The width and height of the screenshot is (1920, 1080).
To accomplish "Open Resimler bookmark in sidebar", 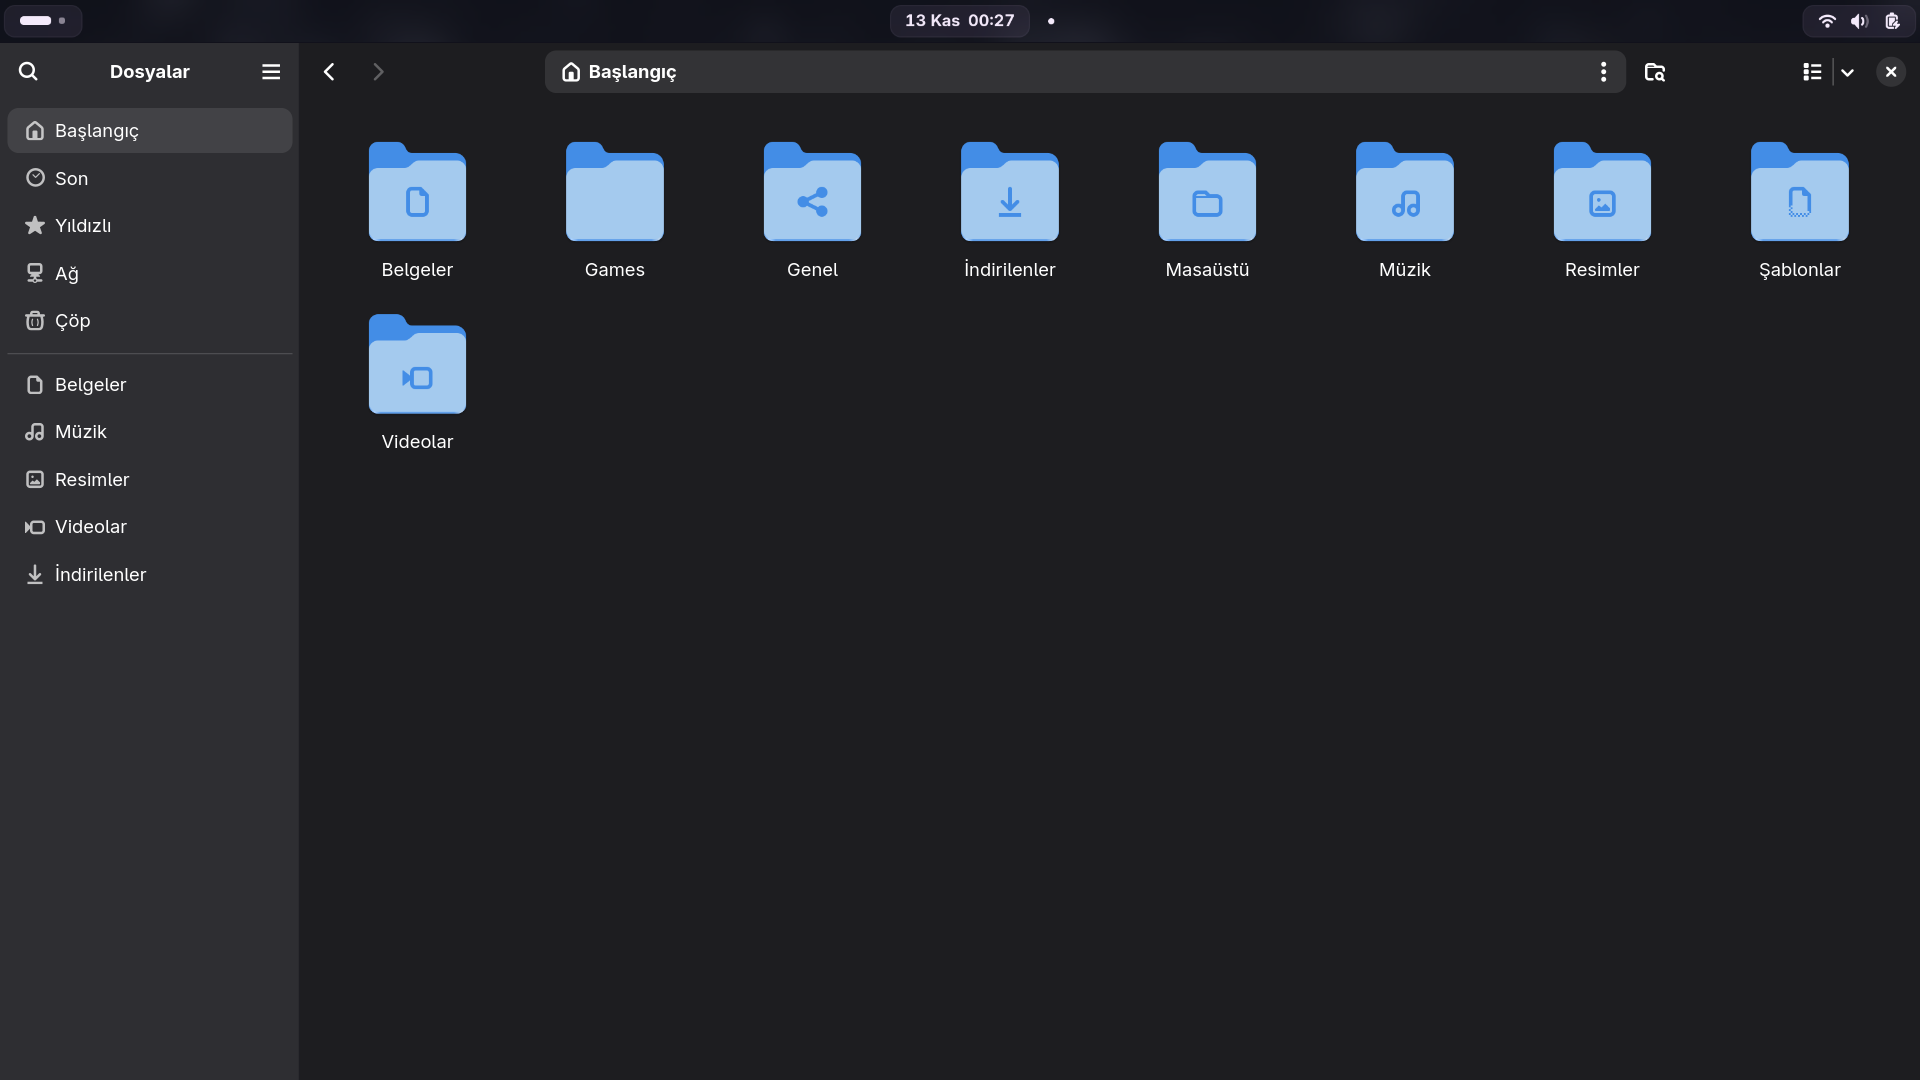I will (x=150, y=480).
